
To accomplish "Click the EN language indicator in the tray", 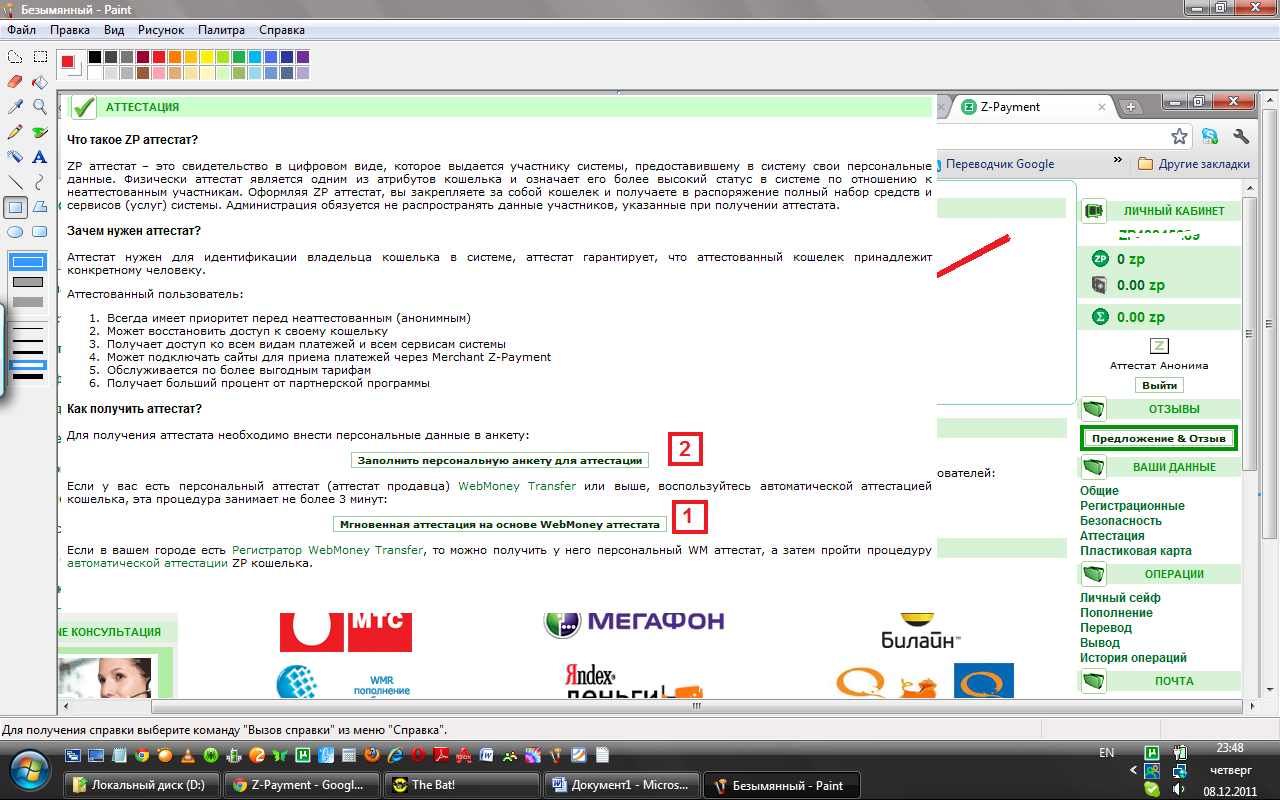I will (1106, 752).
